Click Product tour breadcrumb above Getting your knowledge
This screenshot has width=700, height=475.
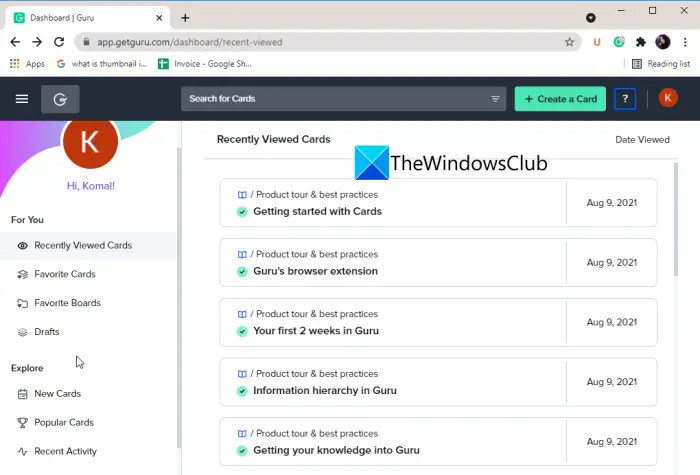pos(317,433)
